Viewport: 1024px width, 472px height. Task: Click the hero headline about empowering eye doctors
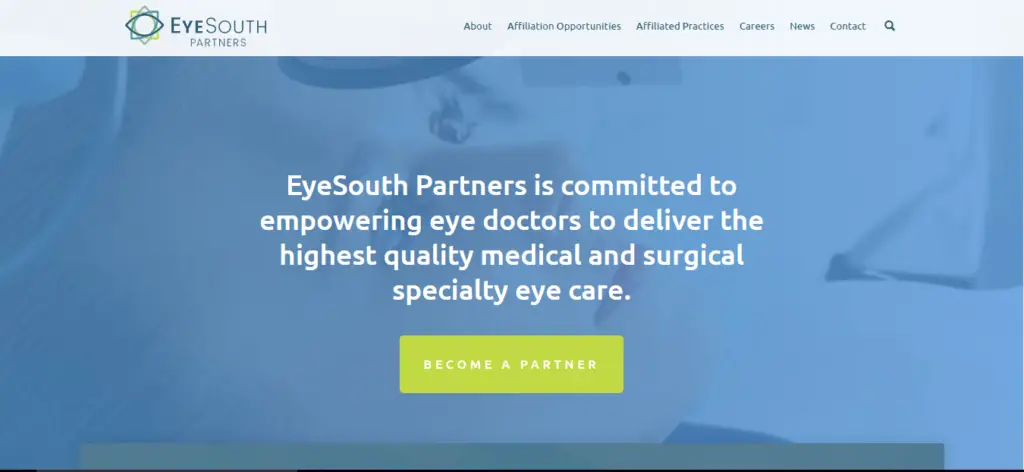click(511, 238)
